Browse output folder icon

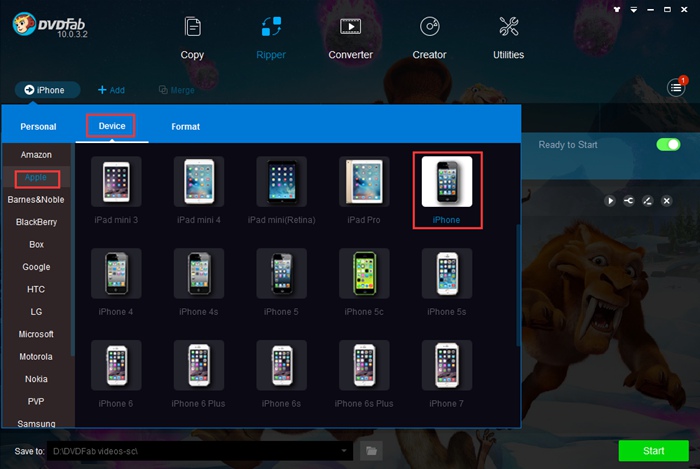coord(371,451)
